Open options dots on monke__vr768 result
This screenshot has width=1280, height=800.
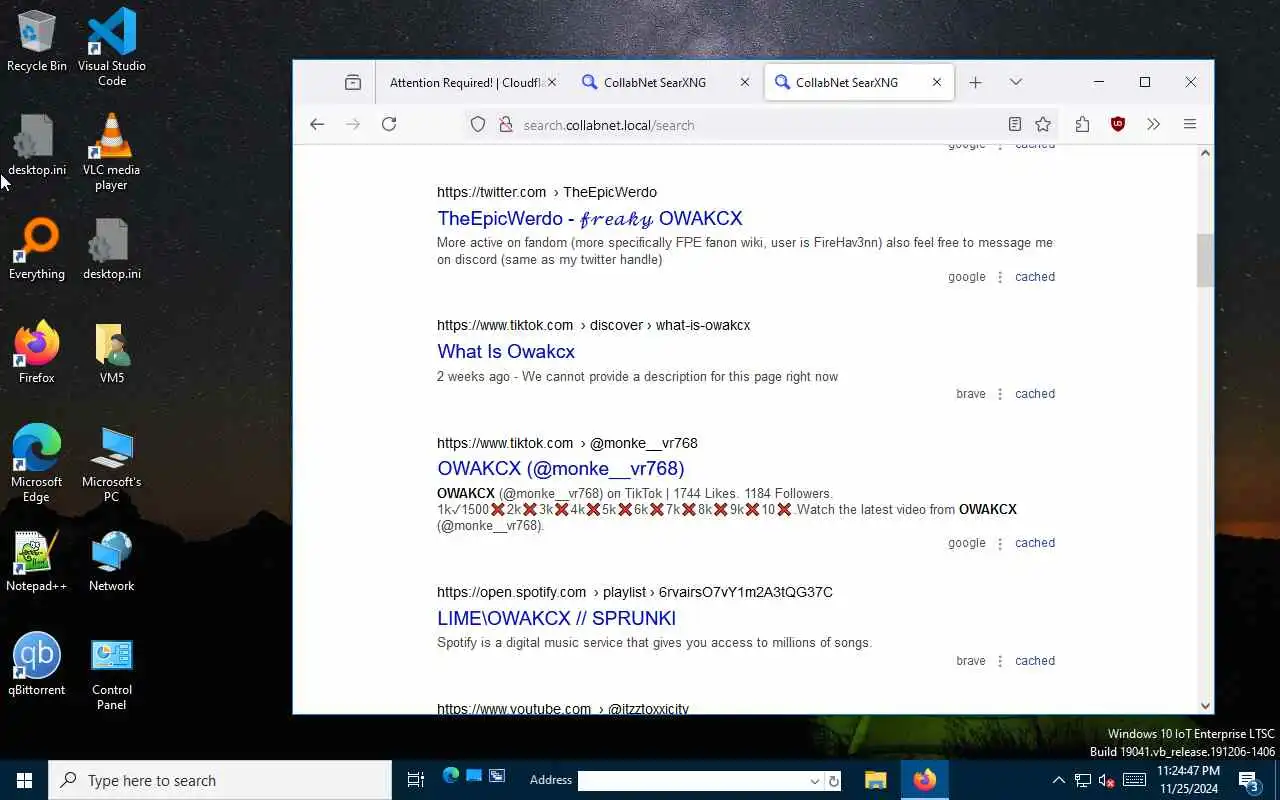tap(1000, 543)
